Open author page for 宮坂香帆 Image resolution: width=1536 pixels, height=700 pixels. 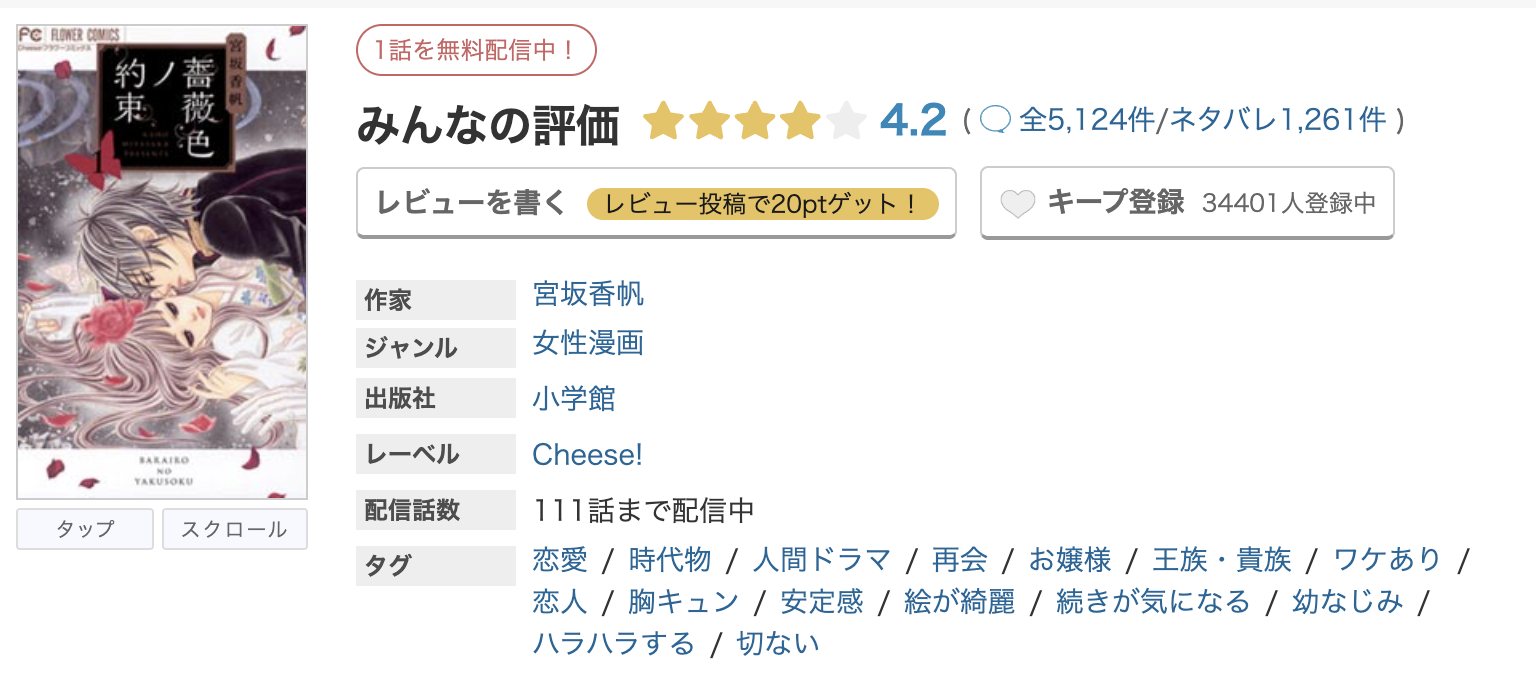click(588, 294)
